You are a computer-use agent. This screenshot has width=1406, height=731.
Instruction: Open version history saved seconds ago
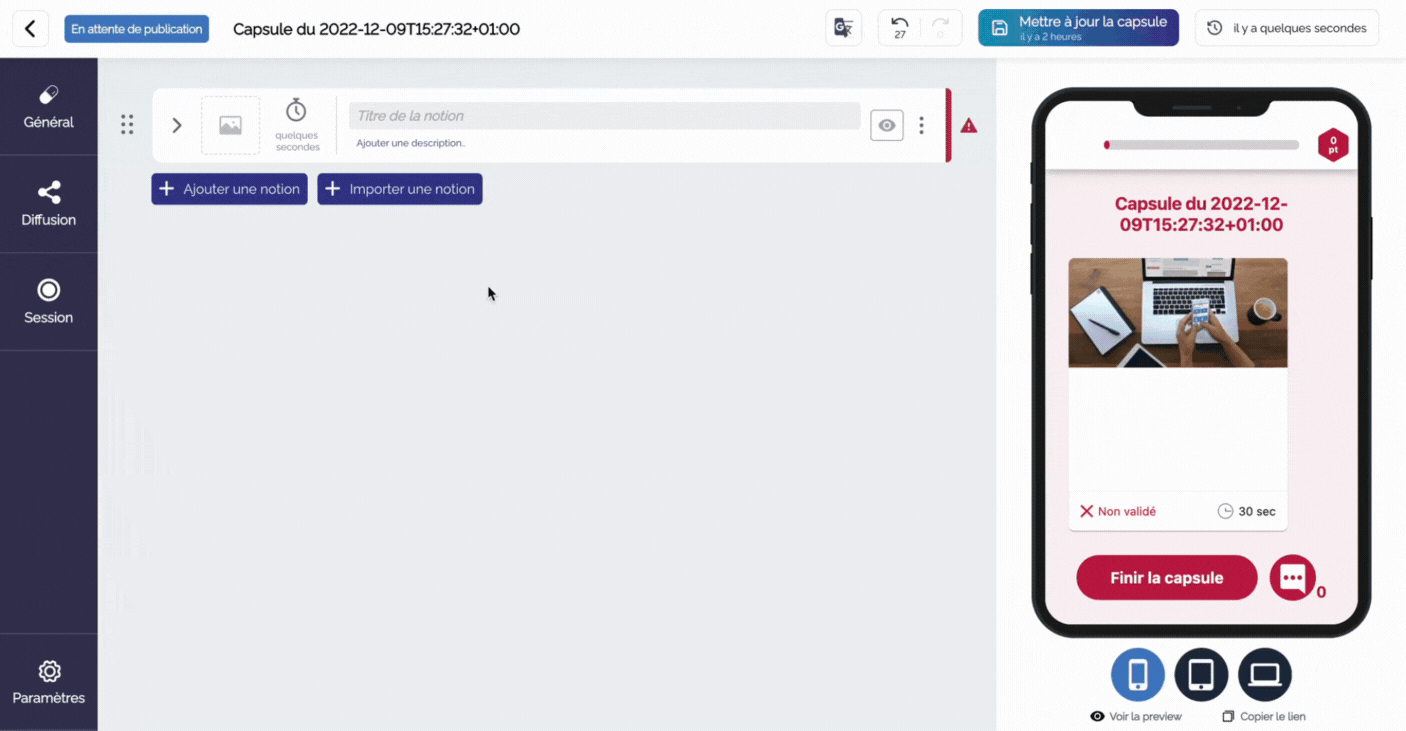(x=1286, y=28)
